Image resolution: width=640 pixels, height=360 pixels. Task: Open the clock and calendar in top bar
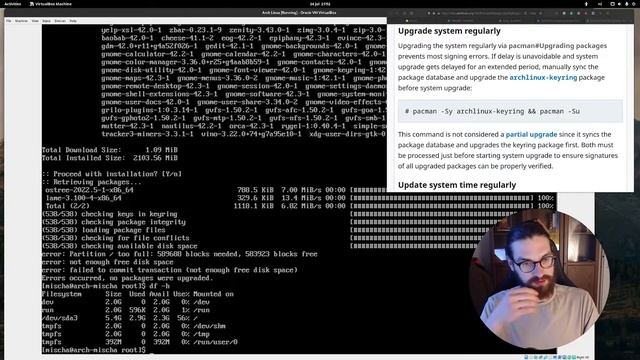pyautogui.click(x=320, y=4)
